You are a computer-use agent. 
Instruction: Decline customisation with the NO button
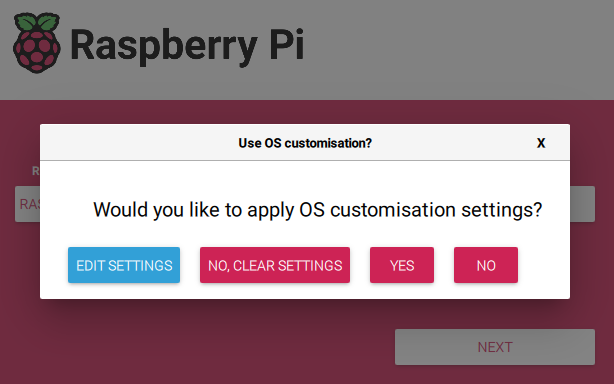tap(486, 265)
